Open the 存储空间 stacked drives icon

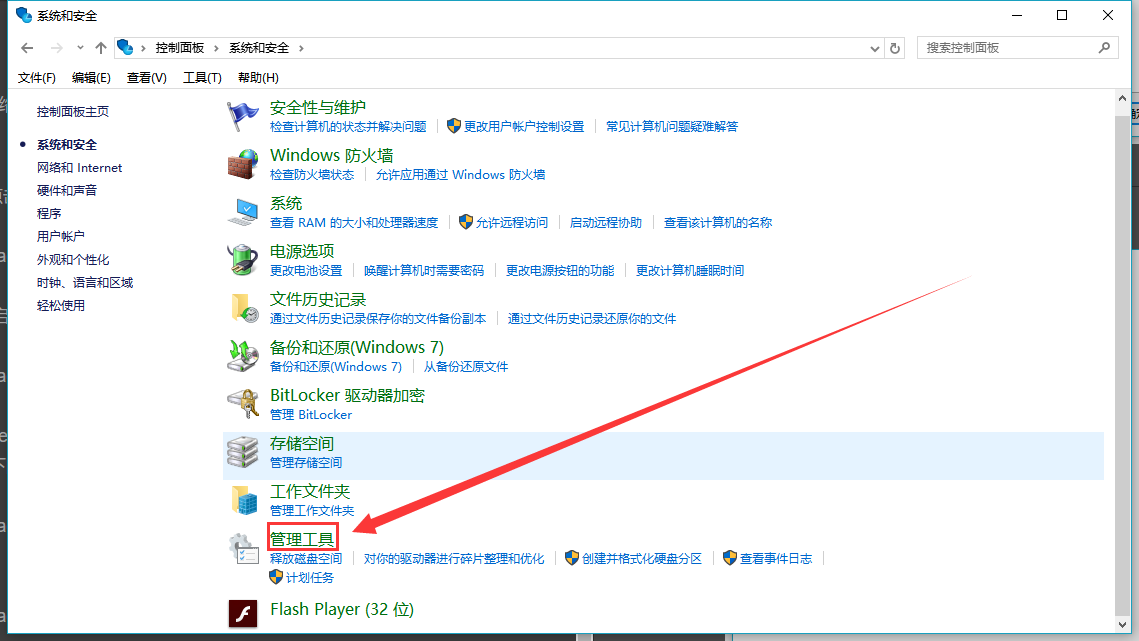coord(242,452)
